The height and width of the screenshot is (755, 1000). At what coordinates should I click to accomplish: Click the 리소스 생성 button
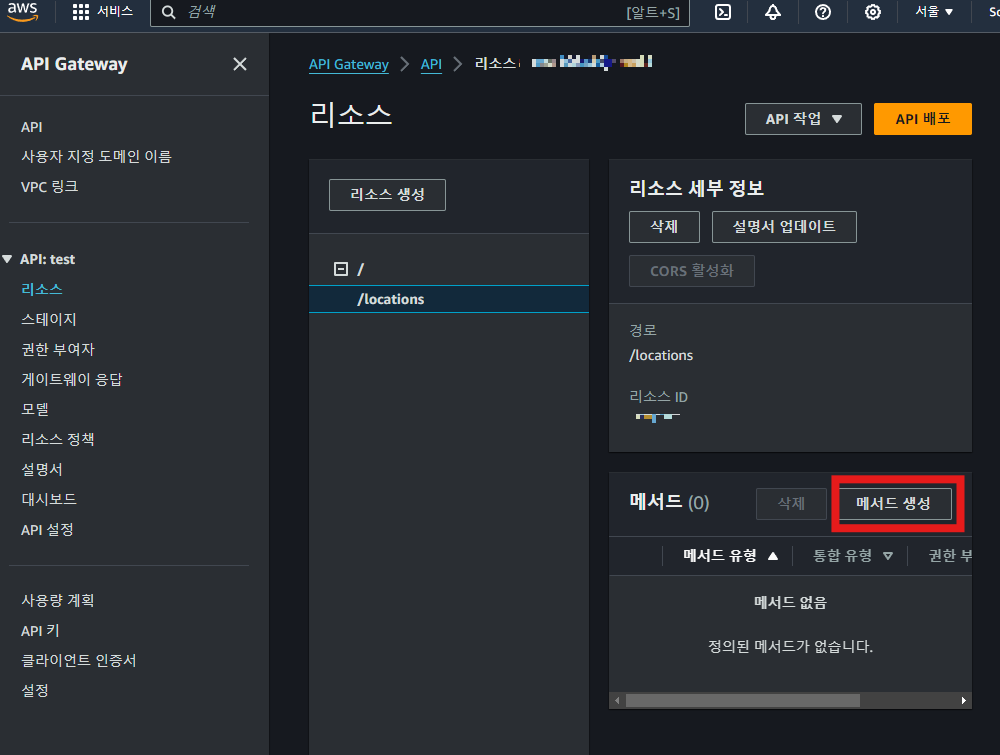coord(387,194)
